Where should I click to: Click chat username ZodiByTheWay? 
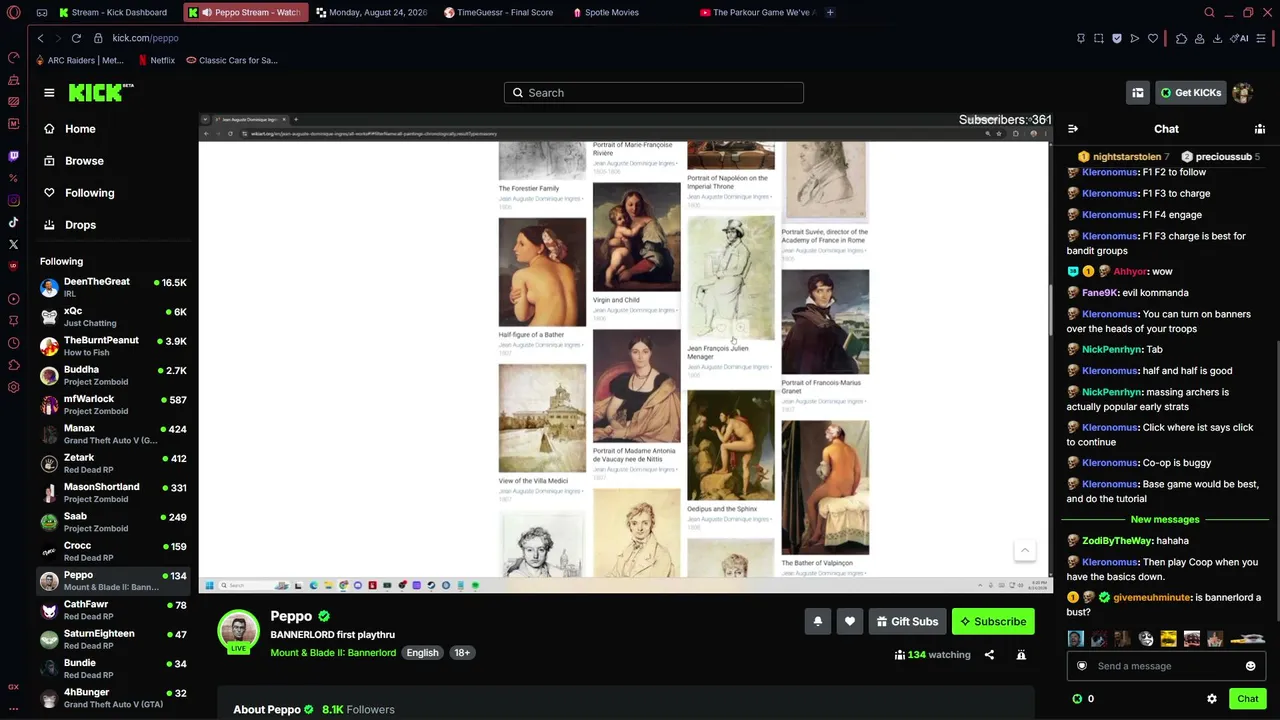(1117, 541)
